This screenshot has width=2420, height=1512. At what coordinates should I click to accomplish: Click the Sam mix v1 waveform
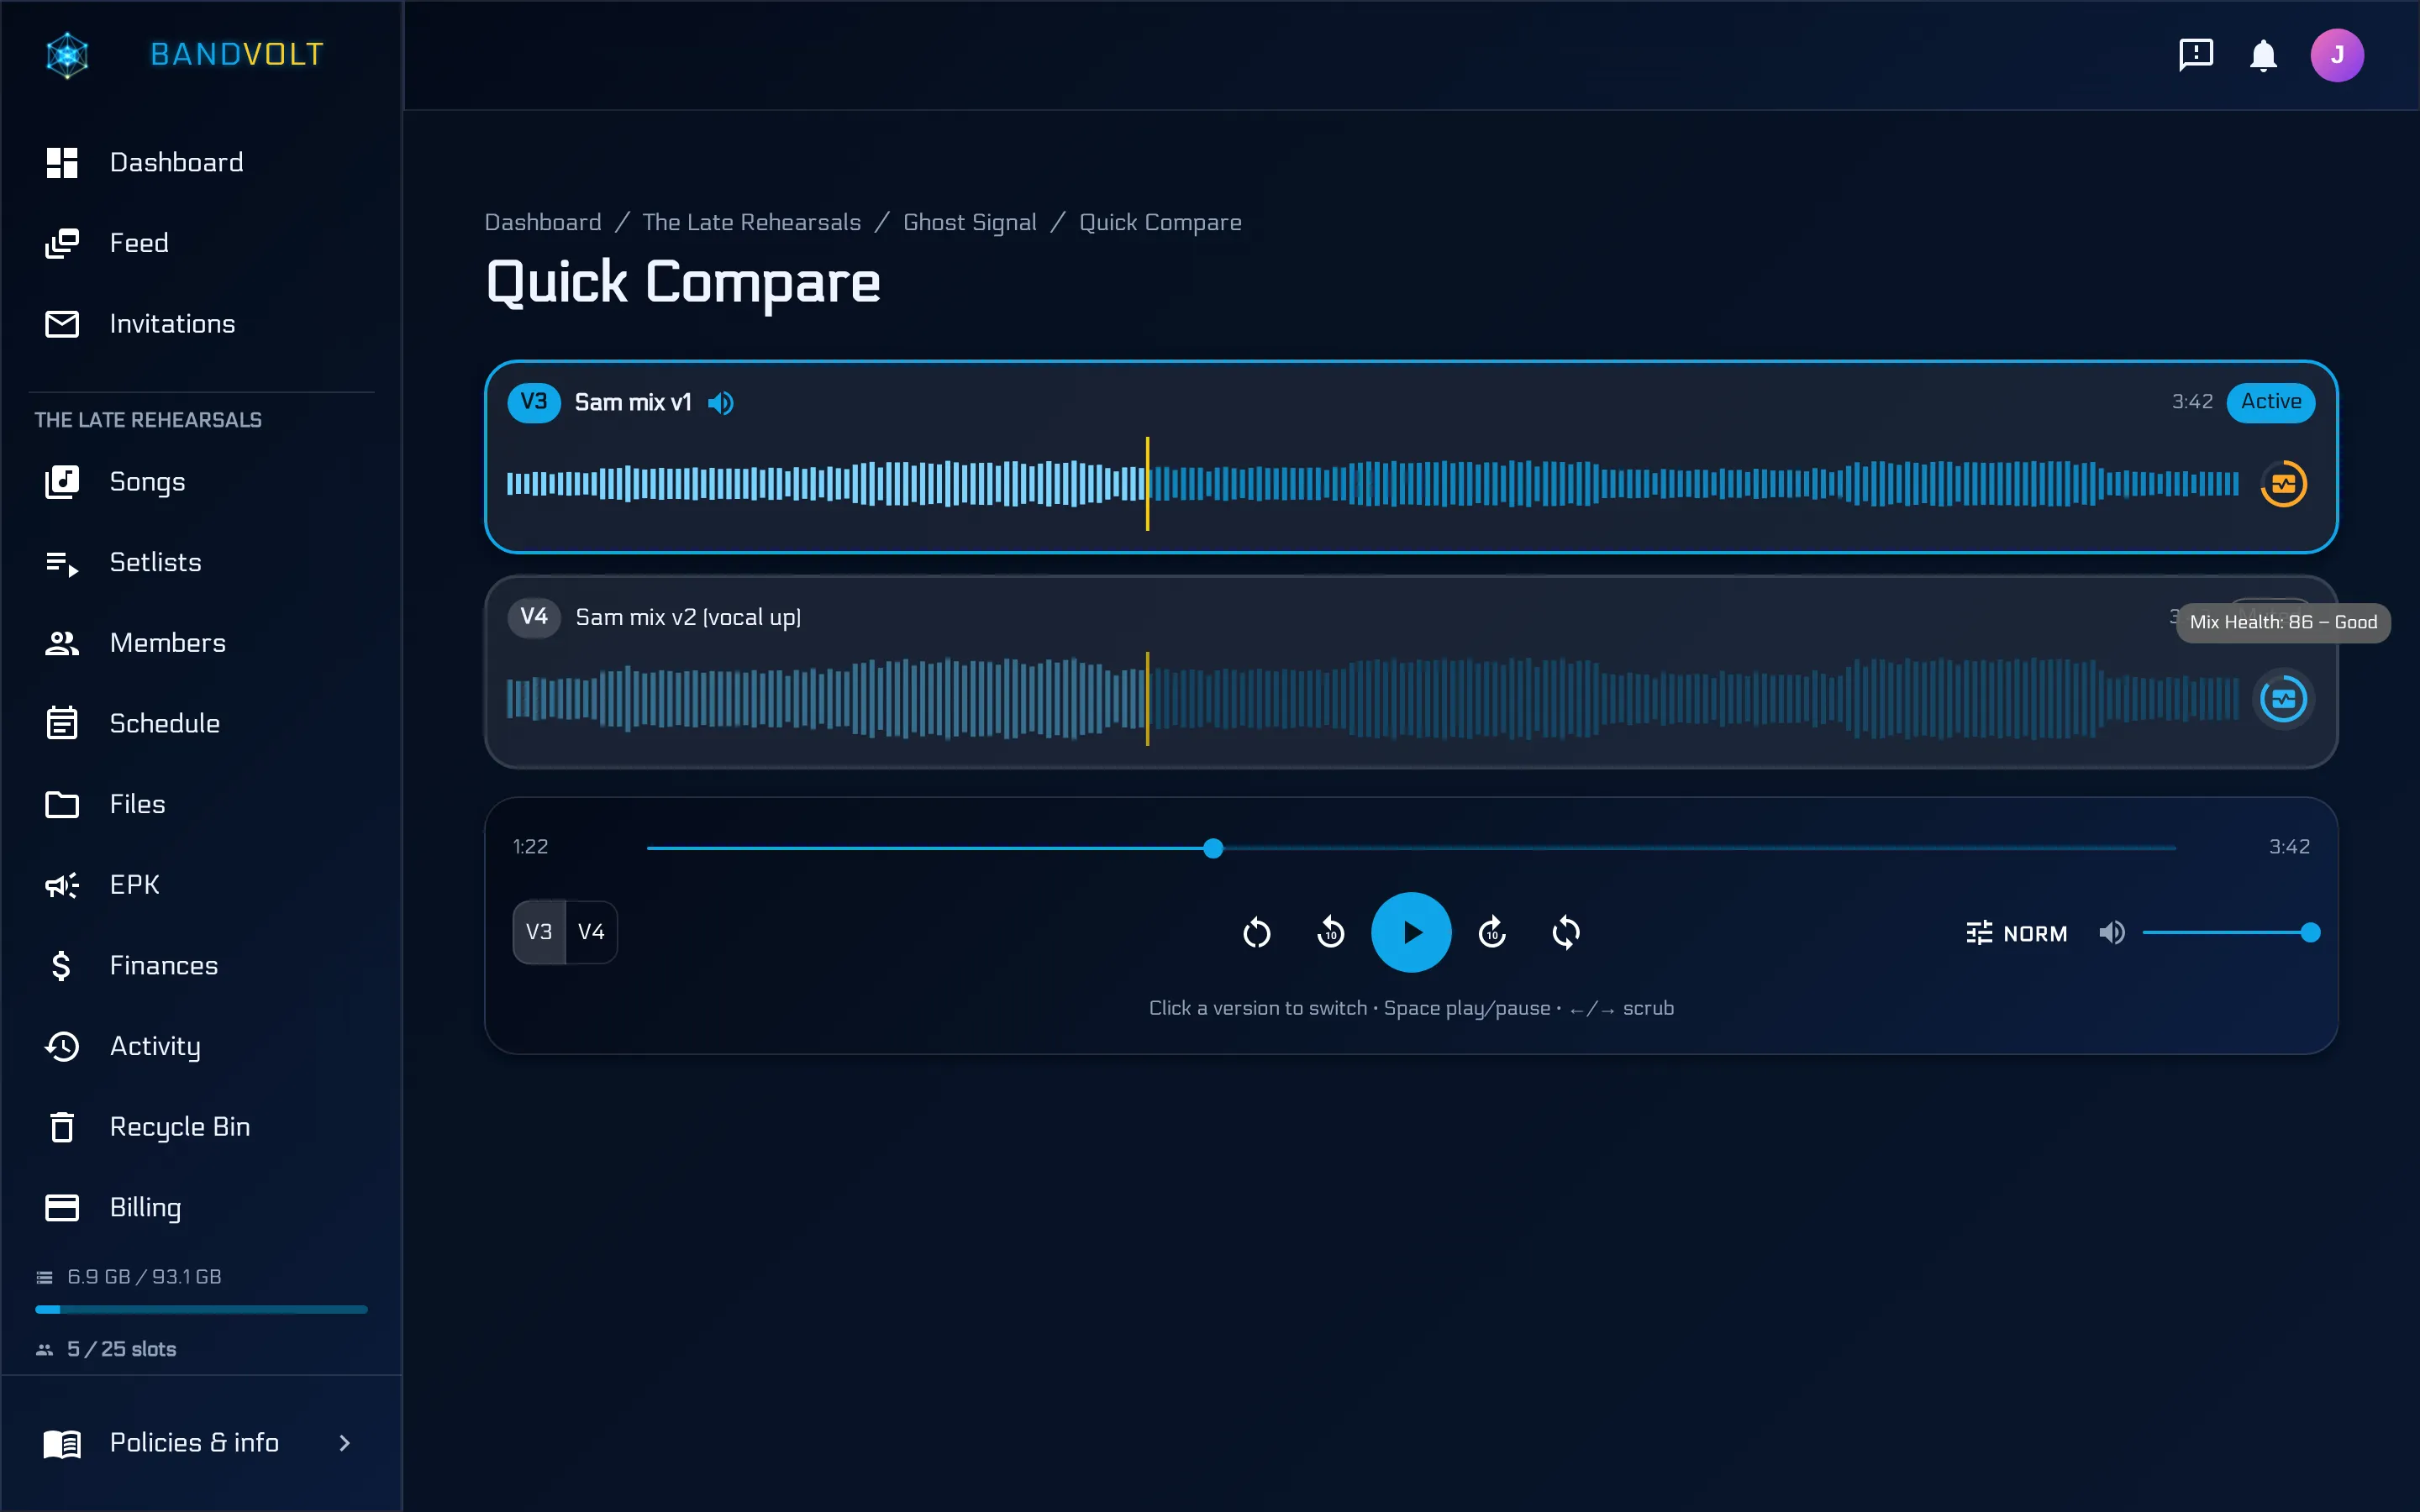[x=1372, y=484]
